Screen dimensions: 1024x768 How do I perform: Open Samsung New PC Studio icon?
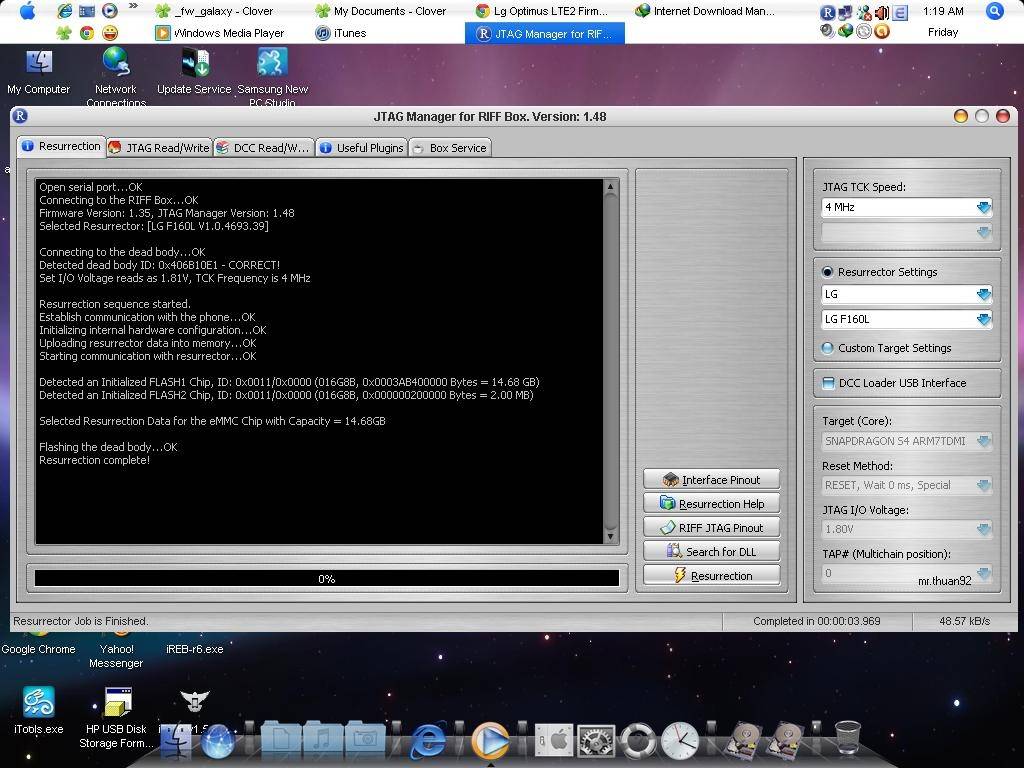point(272,75)
